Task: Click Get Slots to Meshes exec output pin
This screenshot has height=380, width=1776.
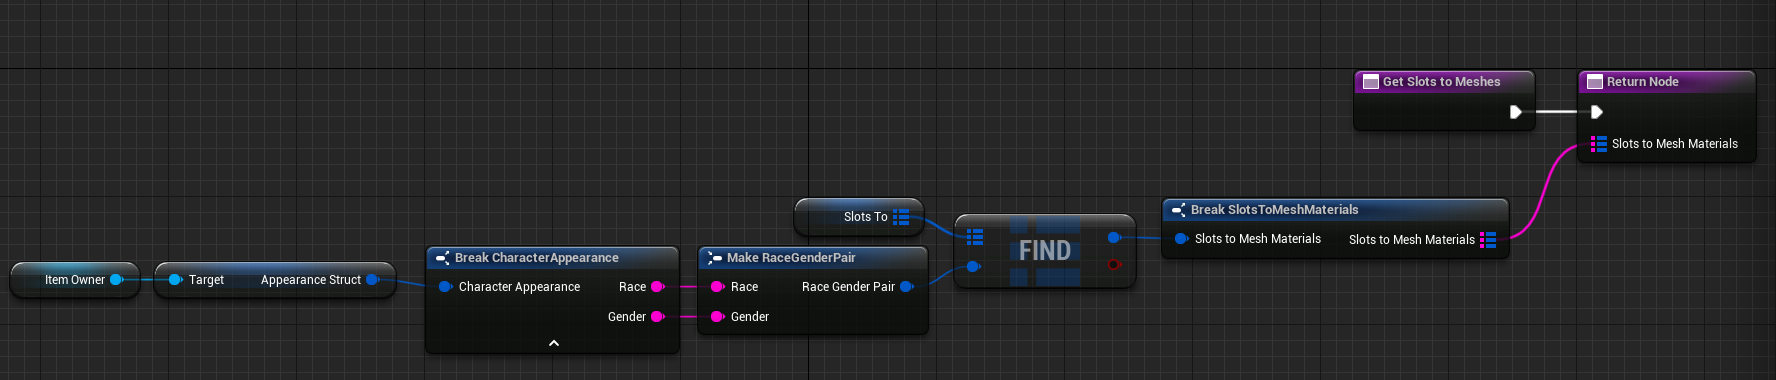Action: coord(1516,112)
